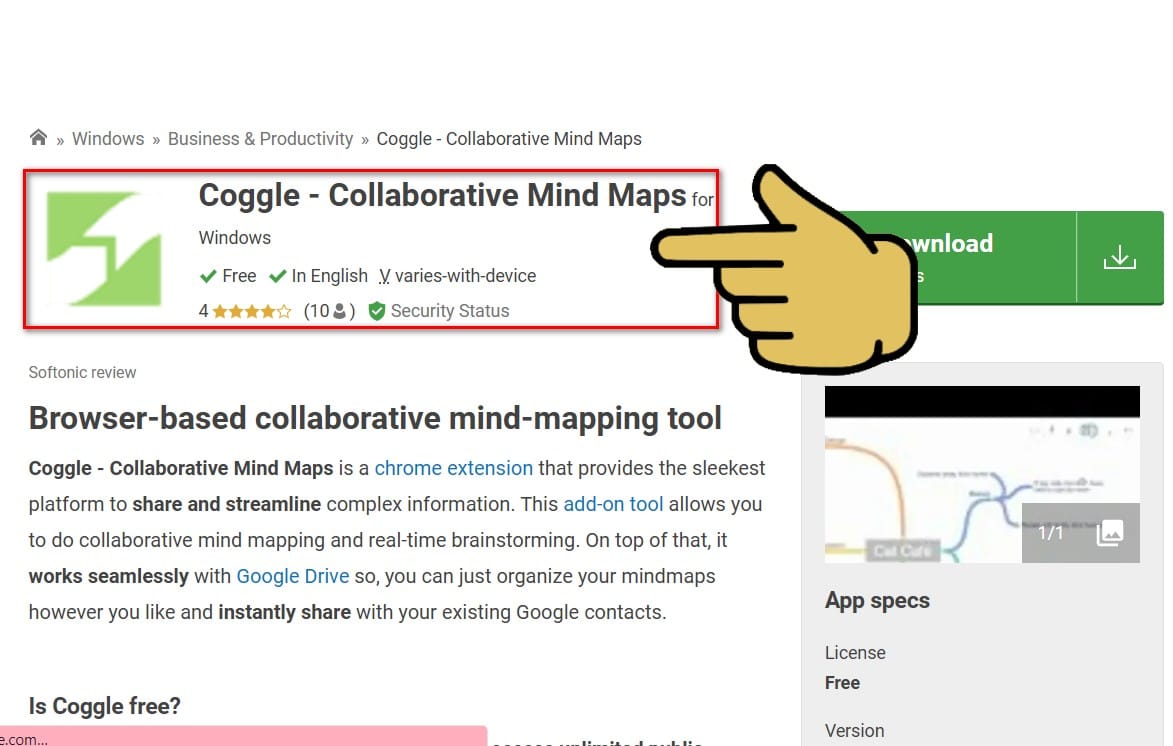Click the varies-with-device version label

tap(465, 276)
